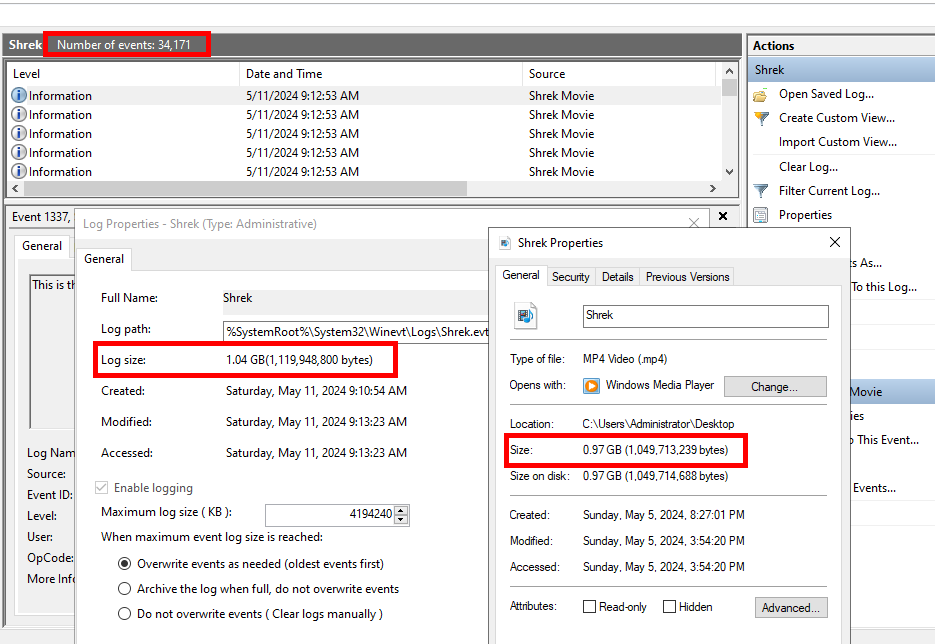This screenshot has height=644, width=935.
Task: Select the Shrek header in Actions pane
Action: pos(841,70)
